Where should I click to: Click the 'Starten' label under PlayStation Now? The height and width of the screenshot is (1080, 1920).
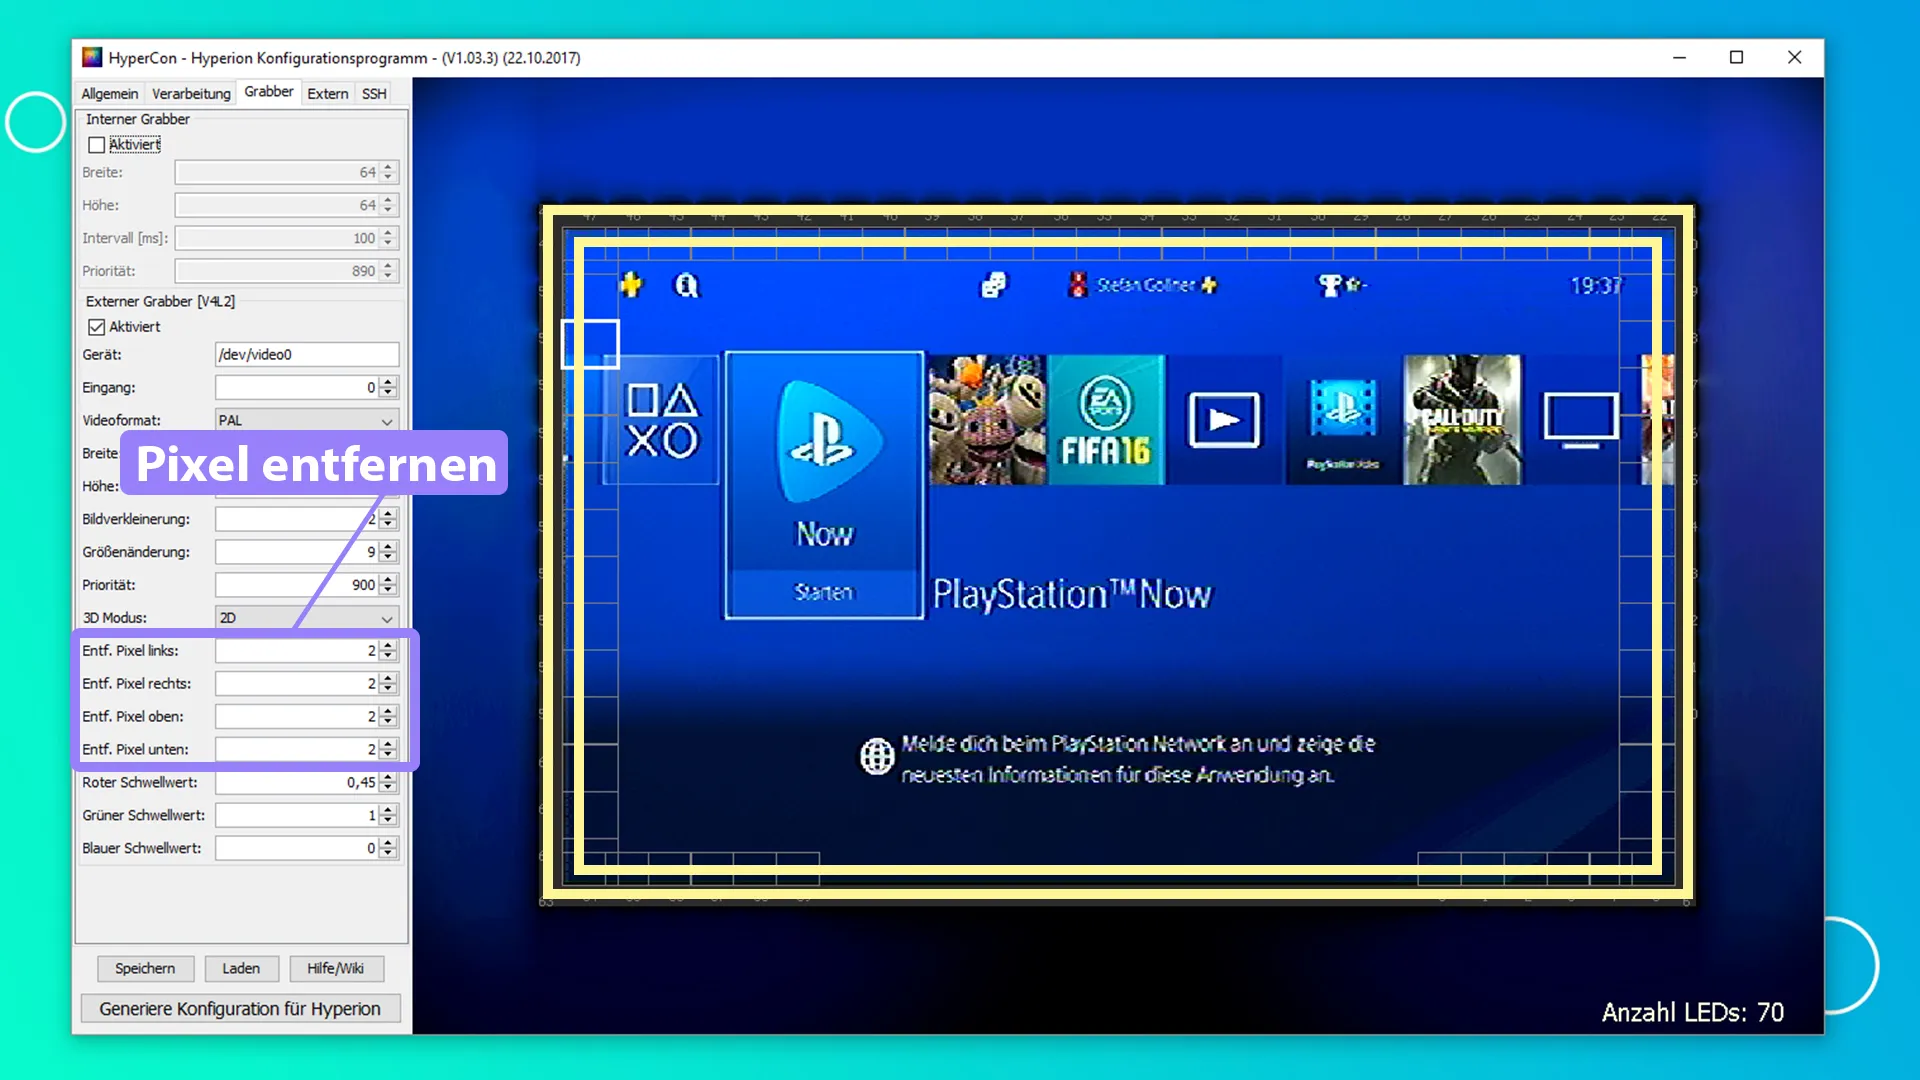click(824, 592)
